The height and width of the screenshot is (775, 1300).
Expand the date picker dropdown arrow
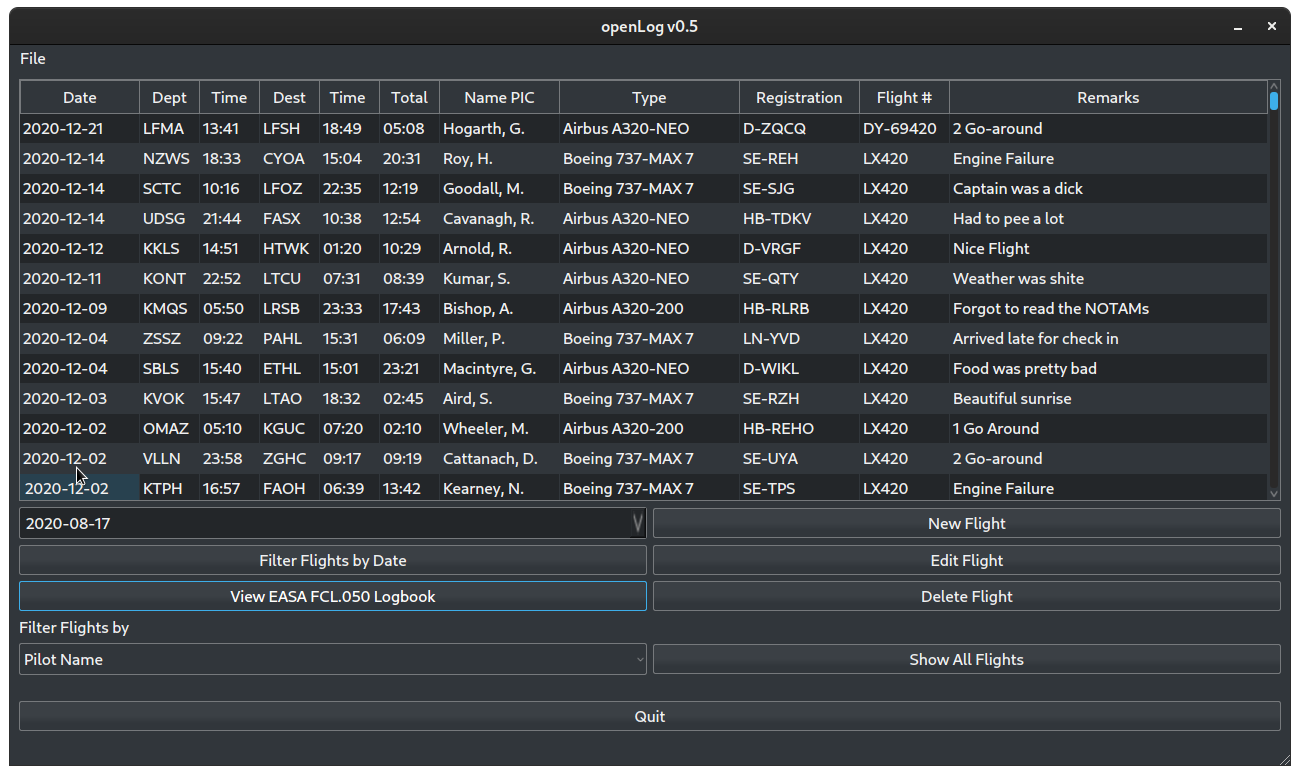[x=638, y=523]
